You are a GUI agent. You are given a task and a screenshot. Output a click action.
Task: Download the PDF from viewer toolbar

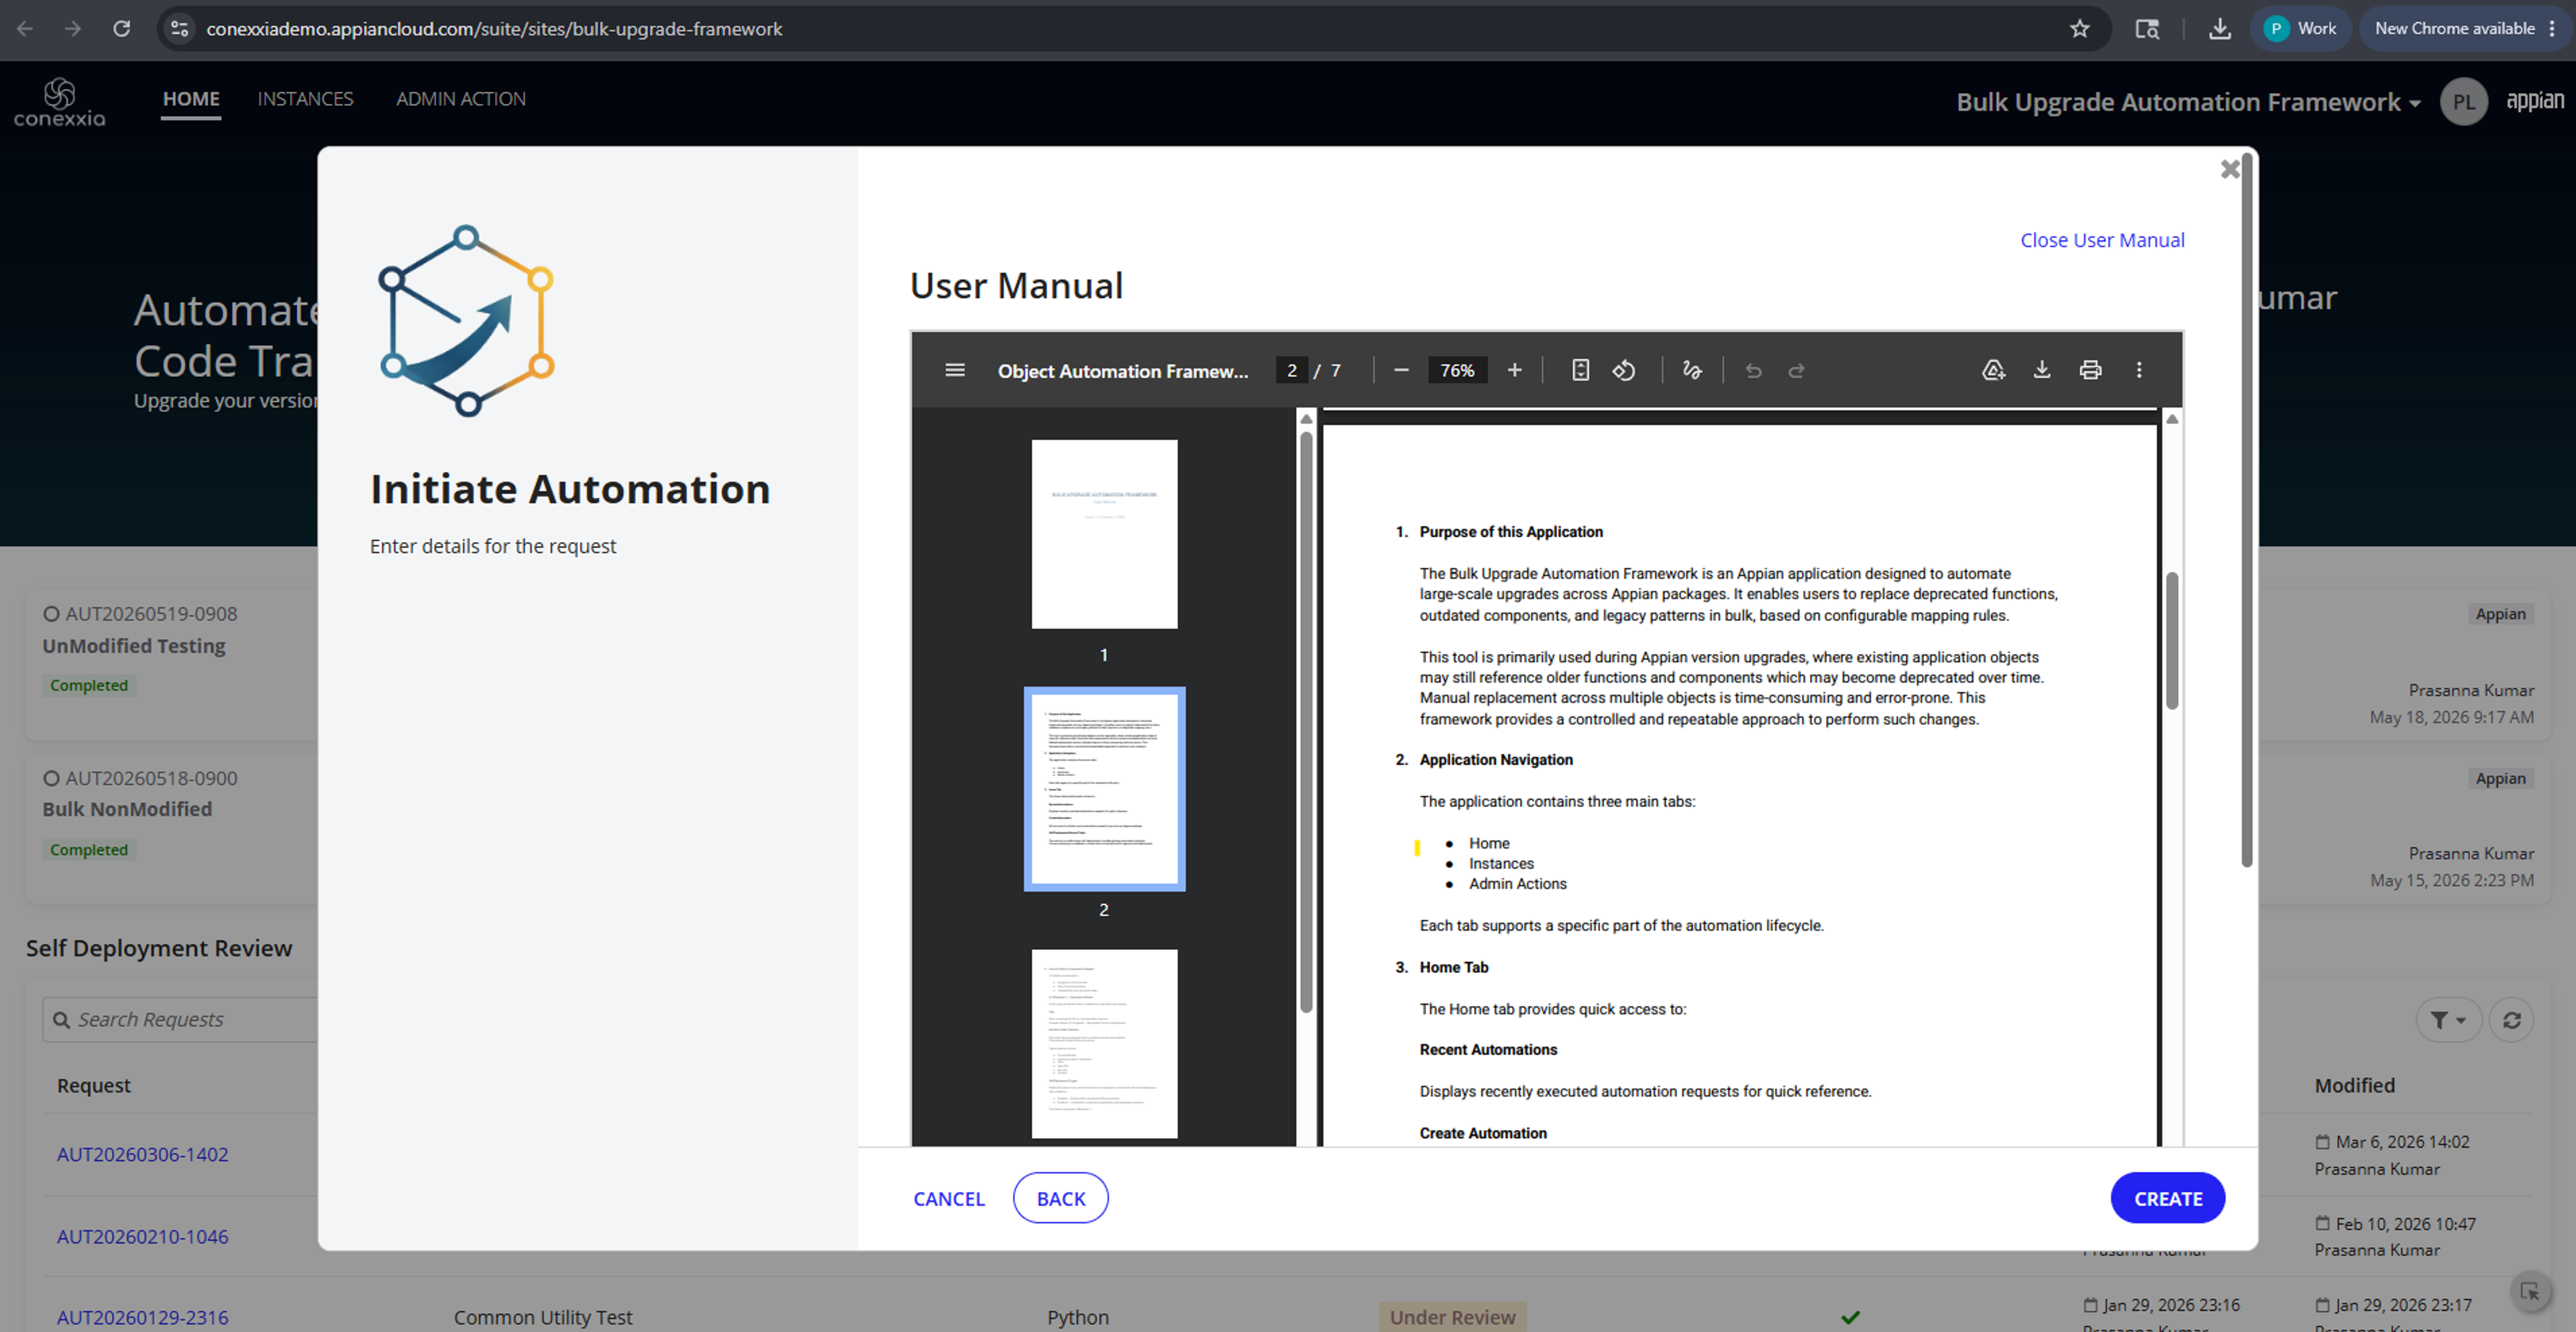(x=2042, y=370)
